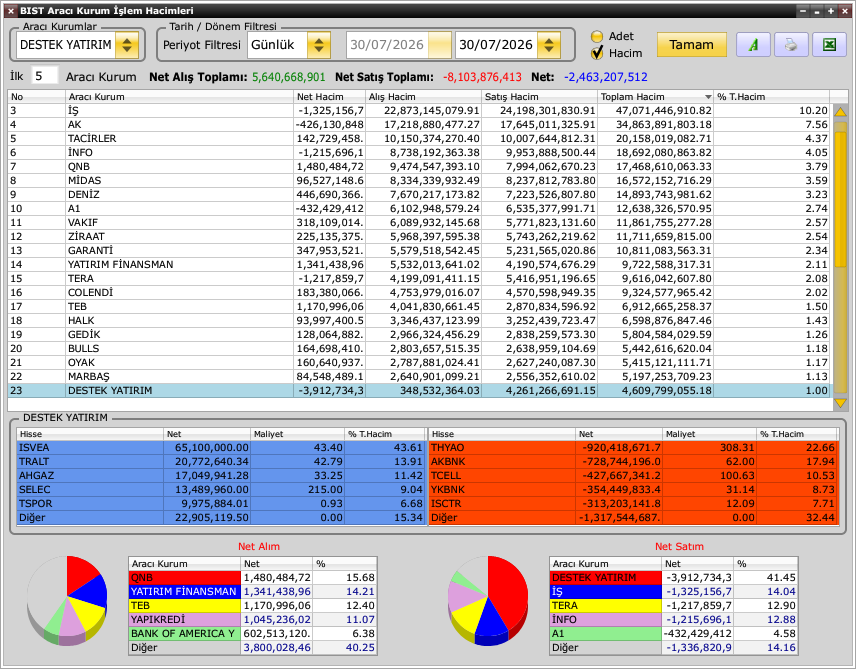Click the GARANTİ row
856x669 pixels.
pyautogui.click(x=419, y=250)
